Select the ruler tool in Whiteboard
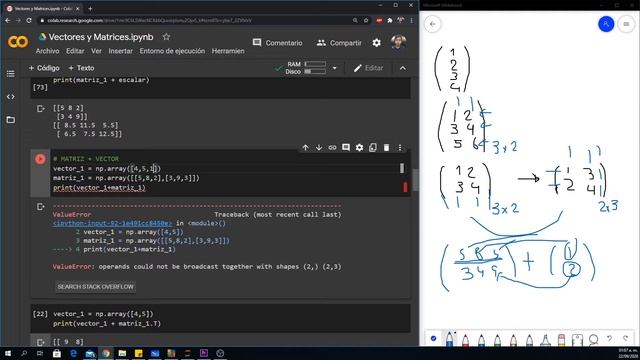The width and height of the screenshot is (640, 360). tap(577, 340)
